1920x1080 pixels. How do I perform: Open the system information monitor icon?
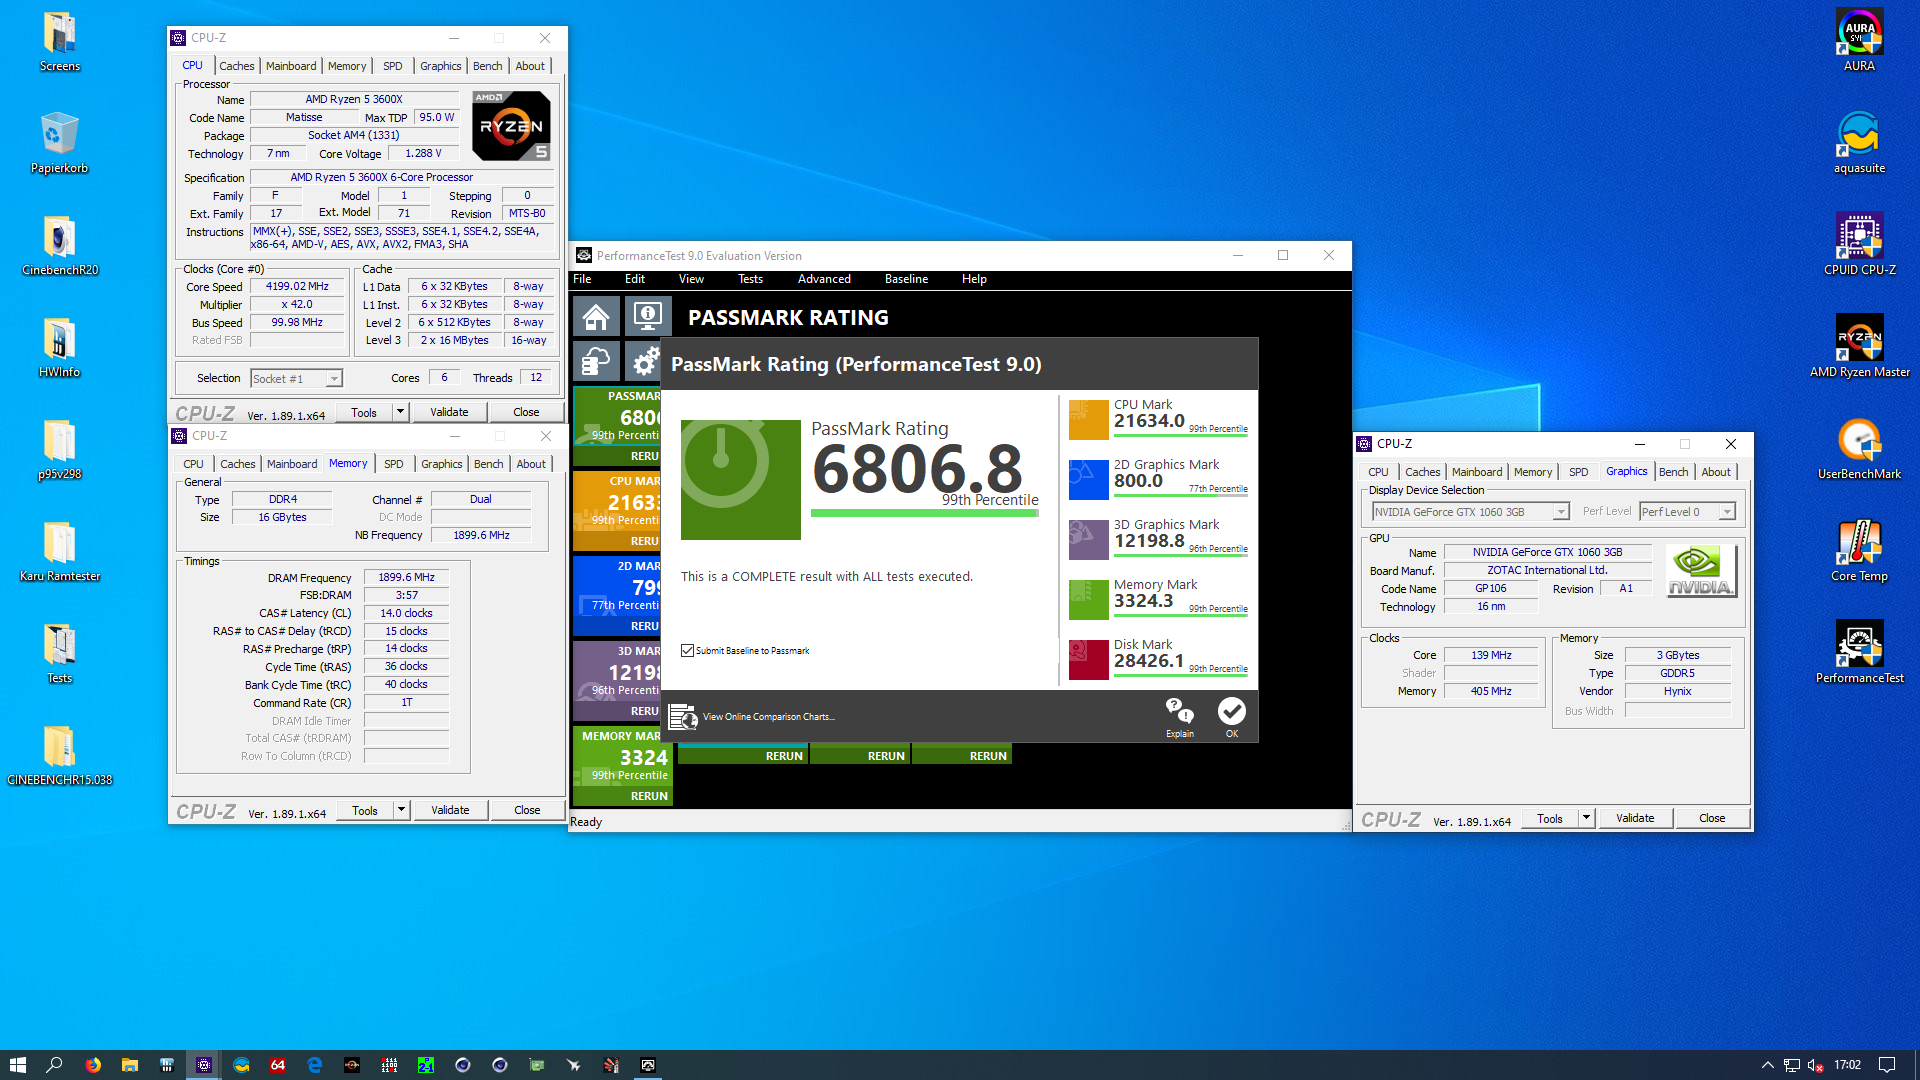coord(647,318)
